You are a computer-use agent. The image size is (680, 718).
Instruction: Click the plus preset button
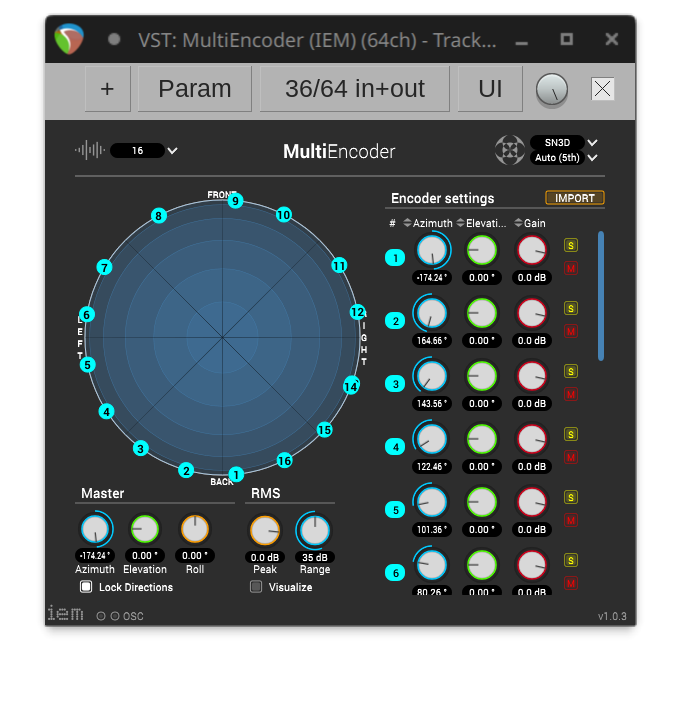(x=108, y=88)
